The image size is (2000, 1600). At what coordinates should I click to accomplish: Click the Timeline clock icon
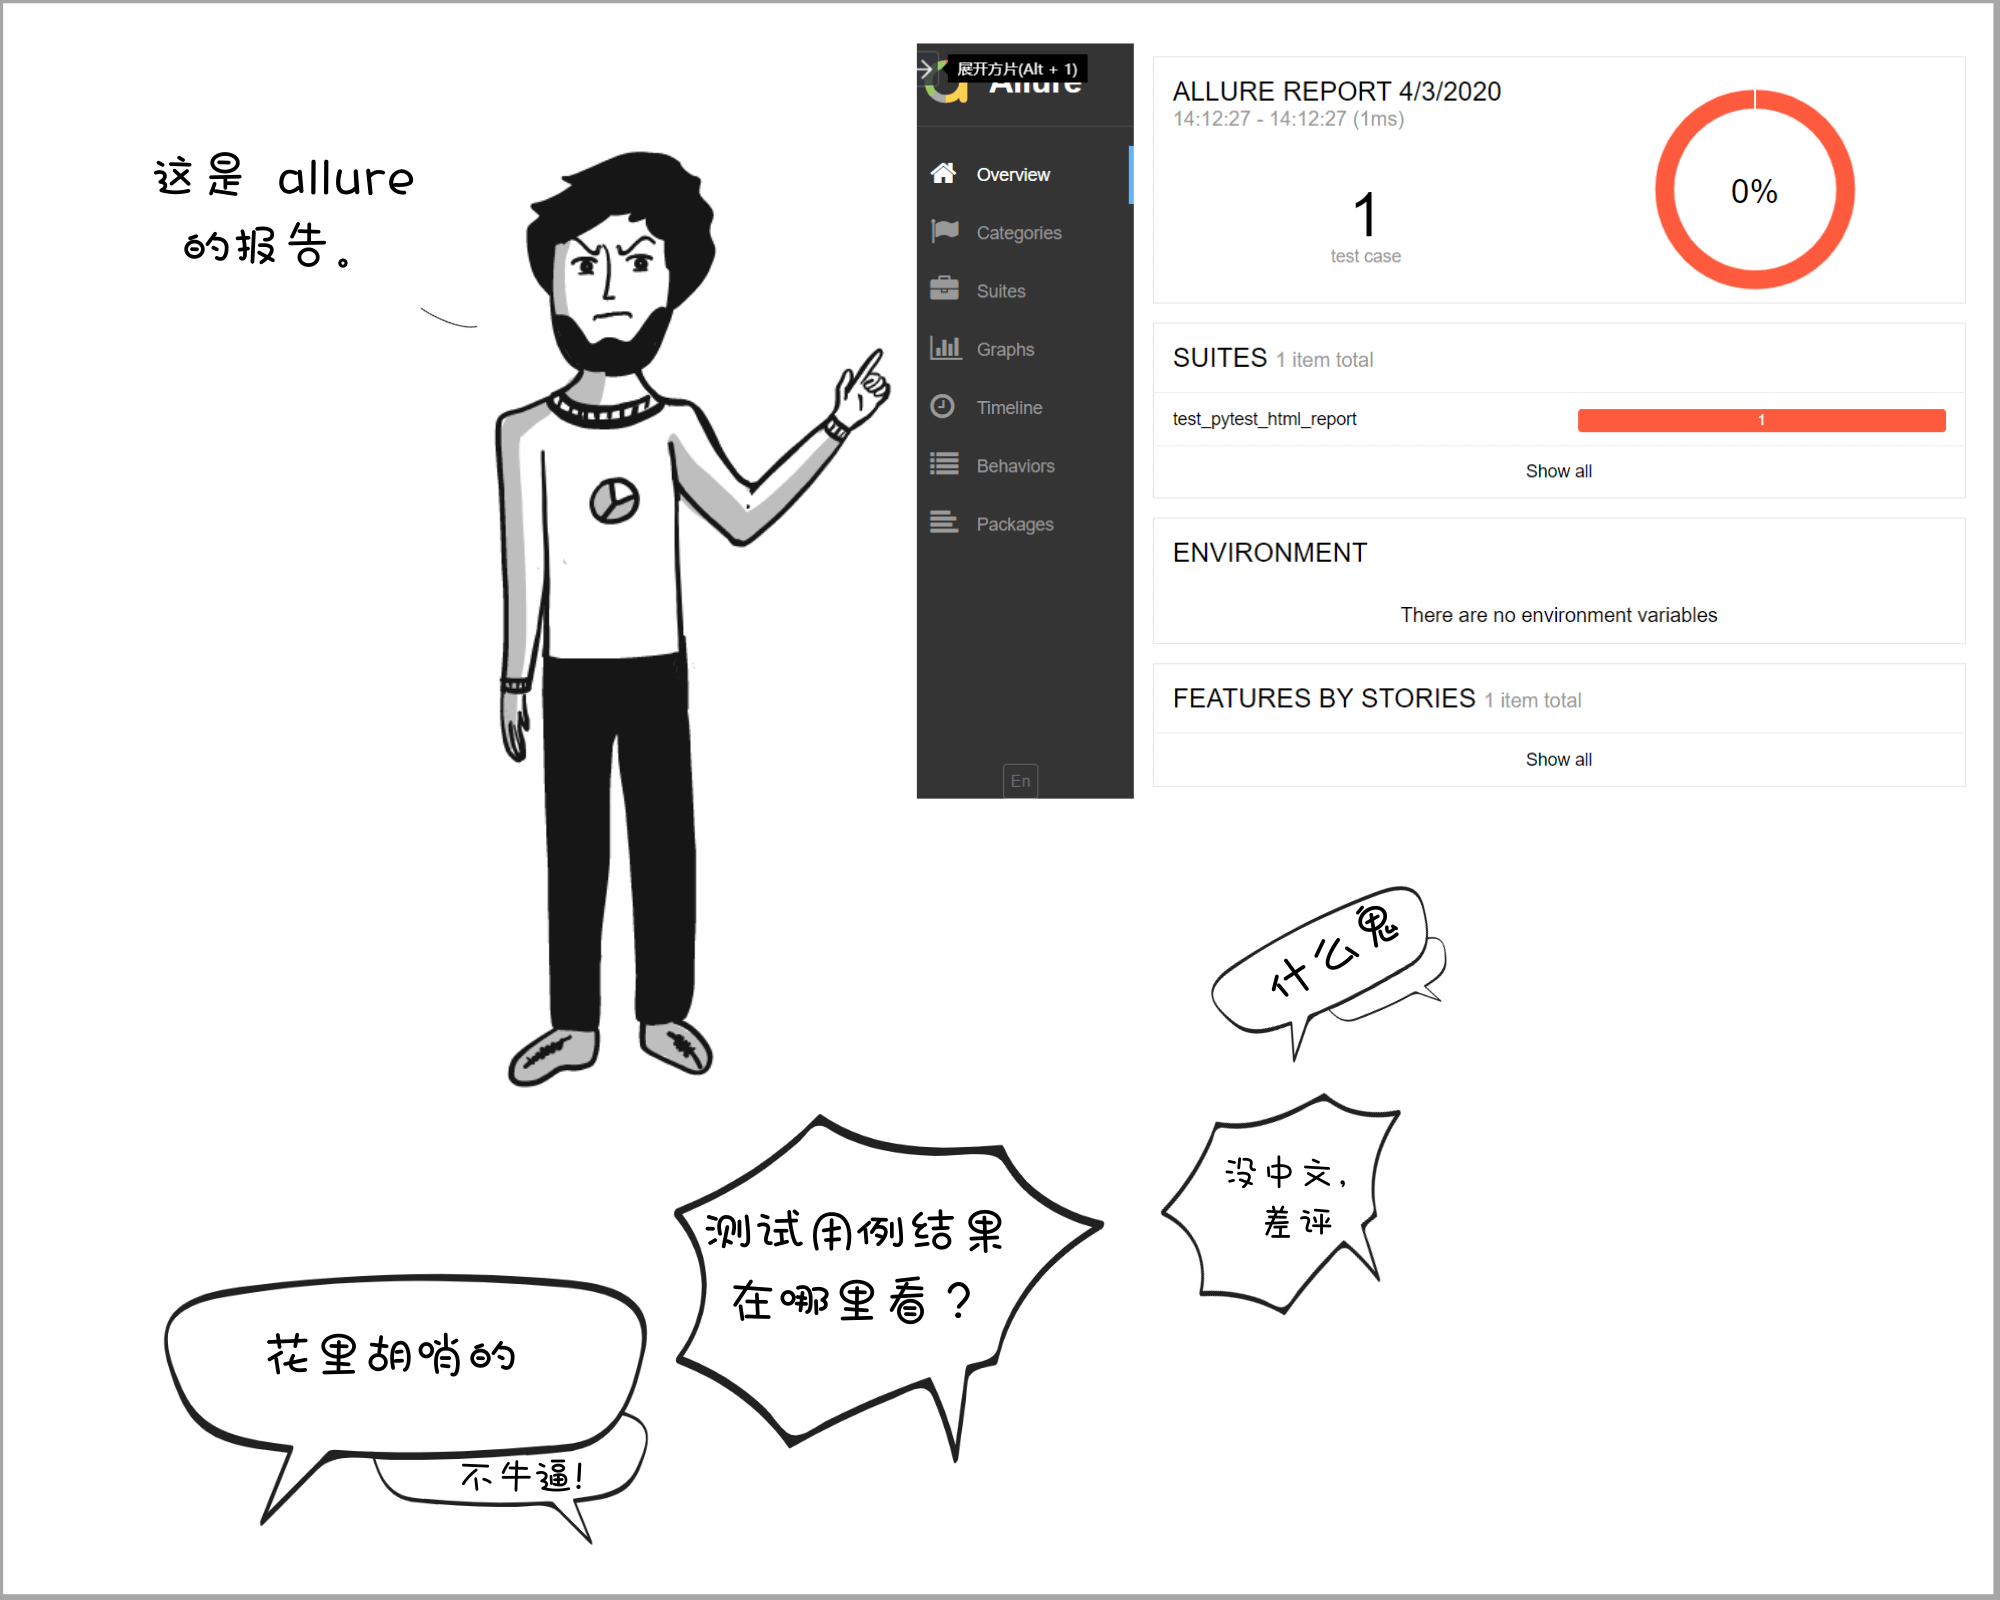click(942, 406)
